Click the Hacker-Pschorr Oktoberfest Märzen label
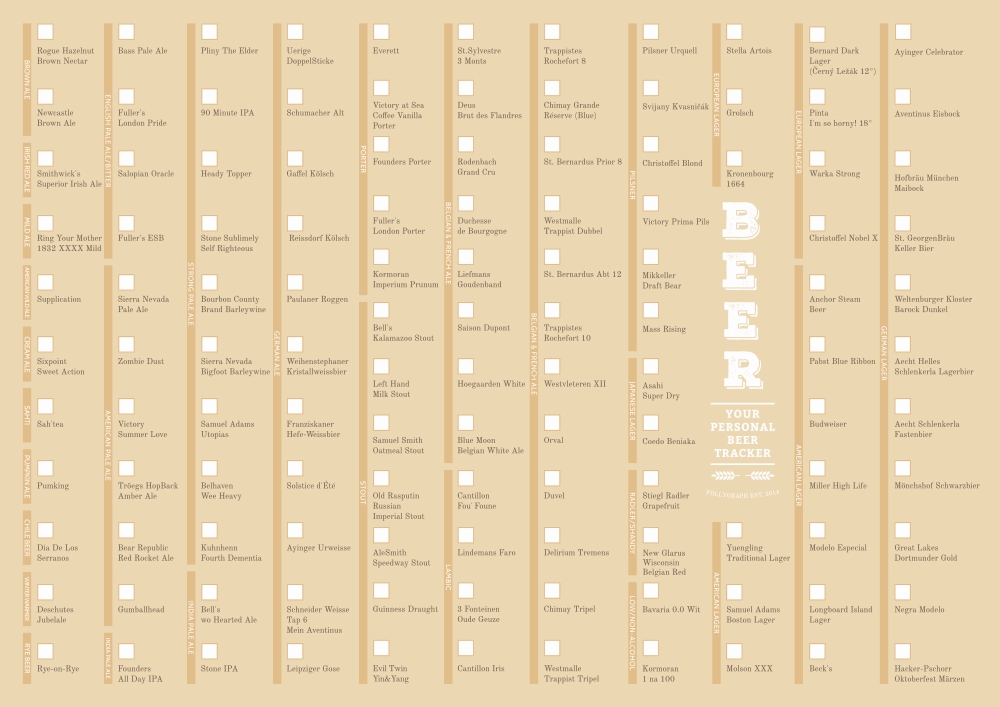This screenshot has height=707, width=1000. click(x=929, y=674)
